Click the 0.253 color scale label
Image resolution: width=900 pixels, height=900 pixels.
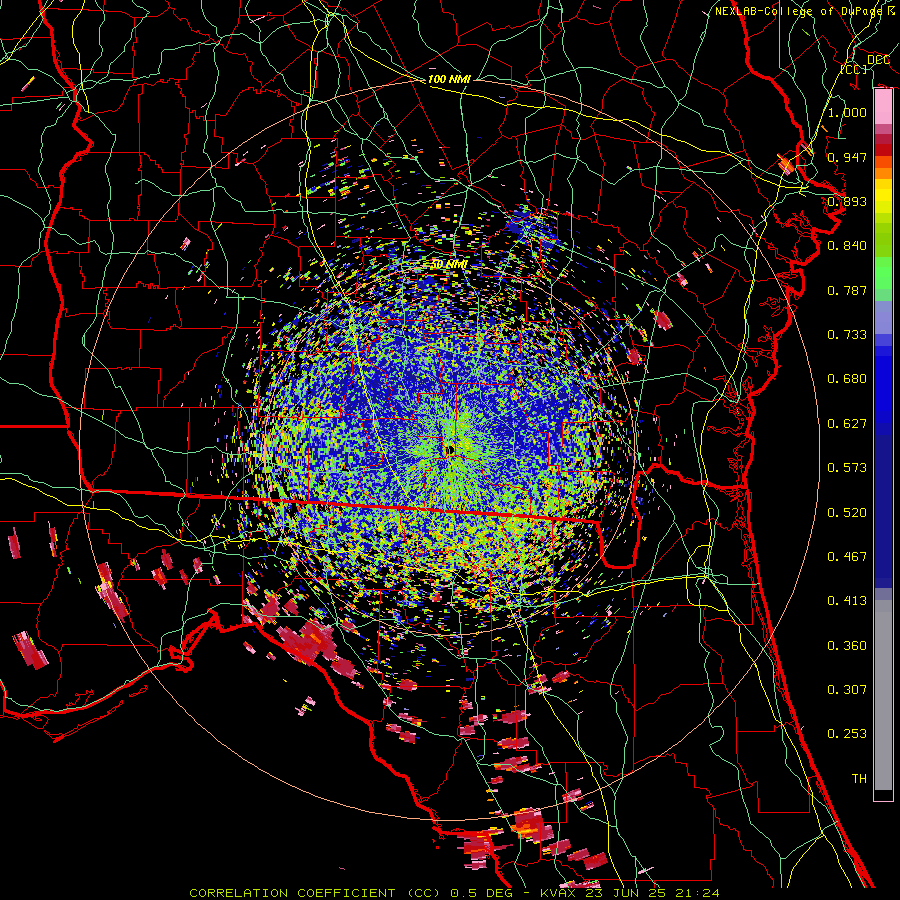click(847, 734)
